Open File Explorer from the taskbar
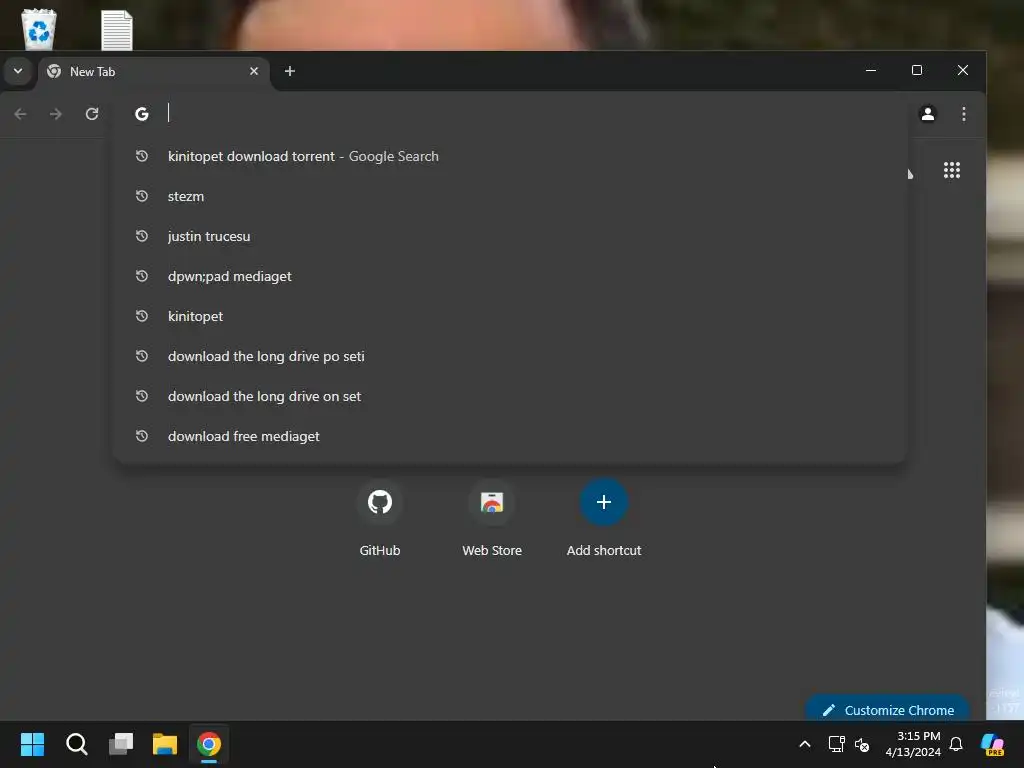Viewport: 1024px width, 768px height. coord(165,744)
